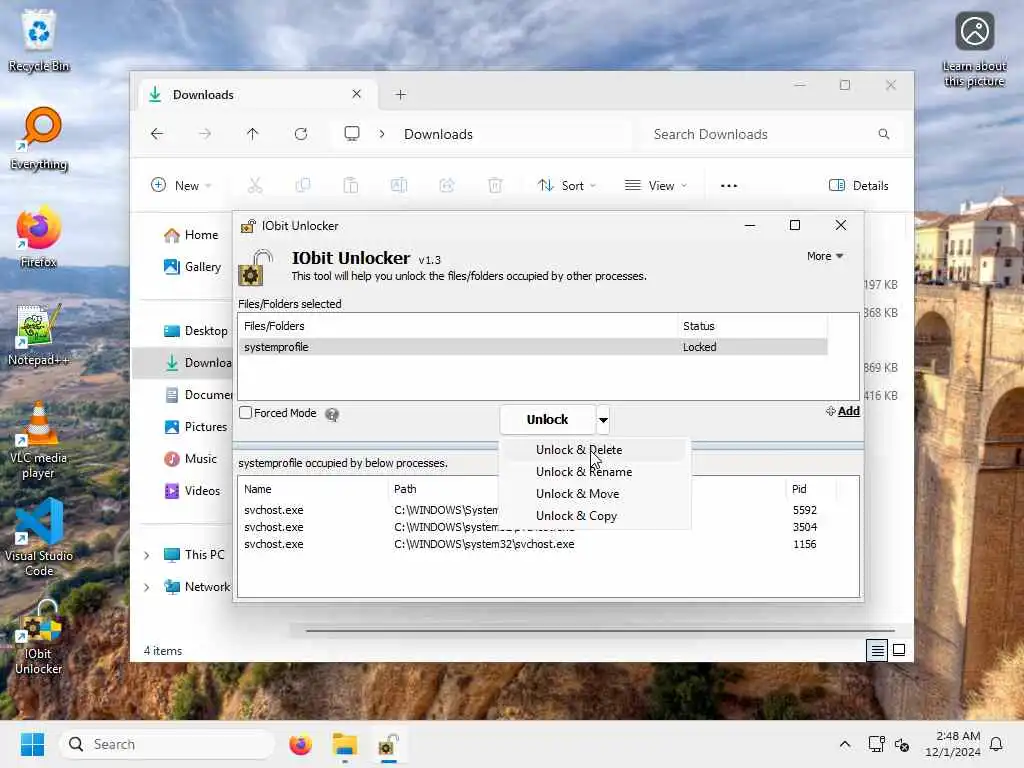Image resolution: width=1024 pixels, height=768 pixels.
Task: Click the main Unlock button
Action: pos(547,419)
